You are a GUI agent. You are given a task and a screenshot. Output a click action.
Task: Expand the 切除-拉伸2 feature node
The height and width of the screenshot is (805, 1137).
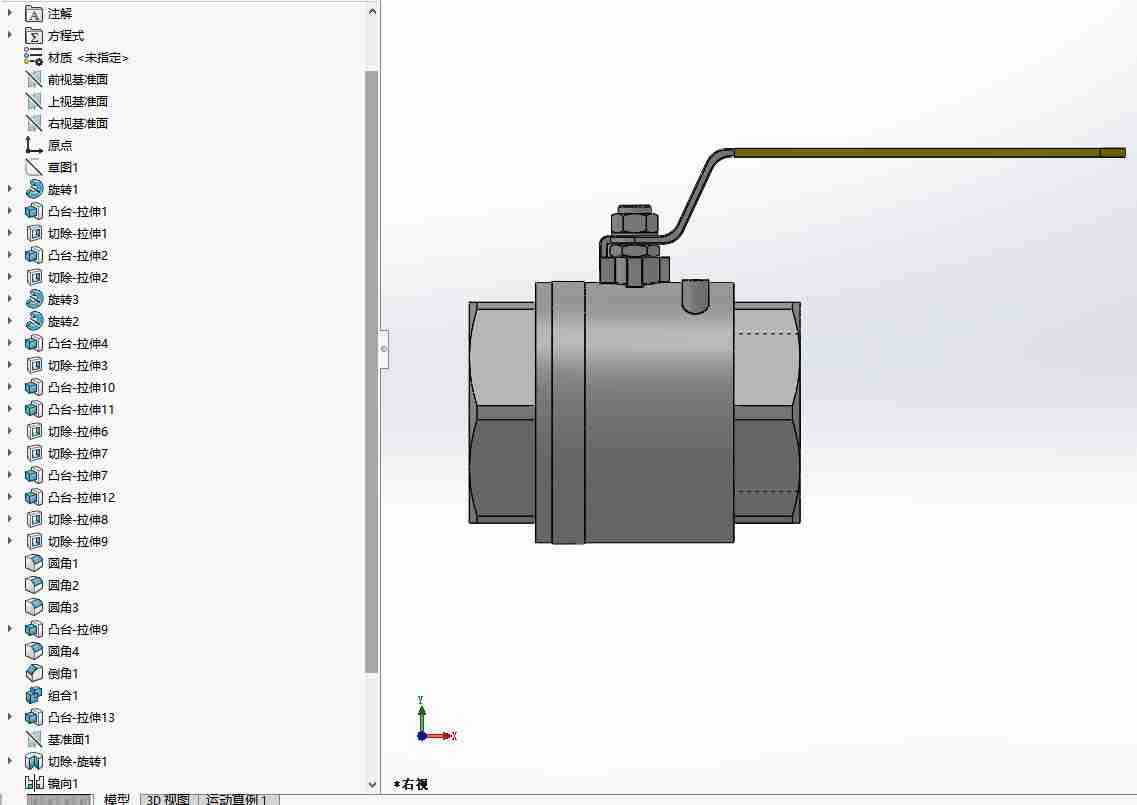coord(9,276)
